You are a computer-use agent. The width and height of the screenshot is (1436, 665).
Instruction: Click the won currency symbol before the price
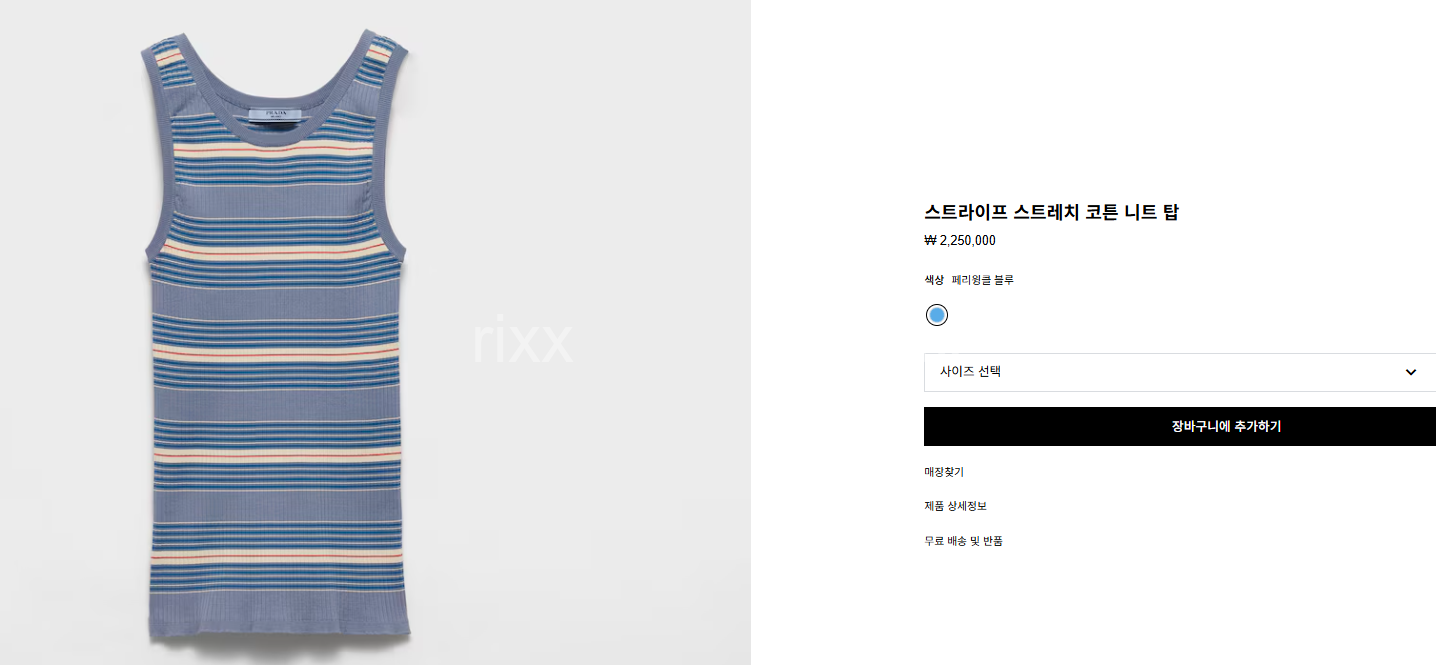click(930, 241)
